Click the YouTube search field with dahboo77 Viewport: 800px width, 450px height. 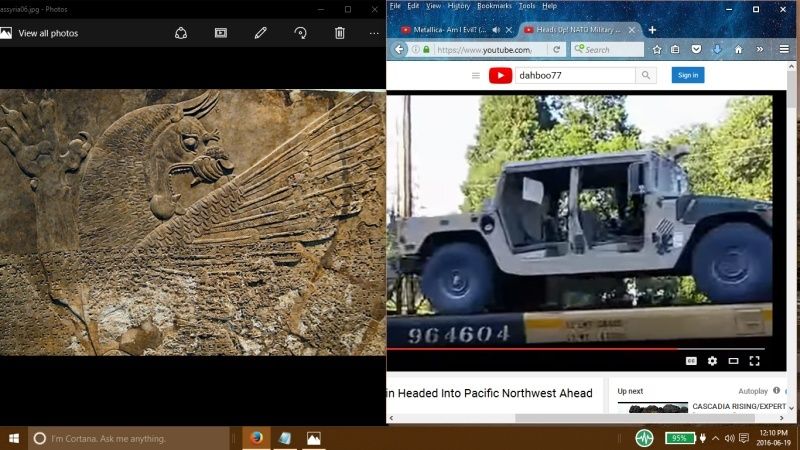(575, 76)
